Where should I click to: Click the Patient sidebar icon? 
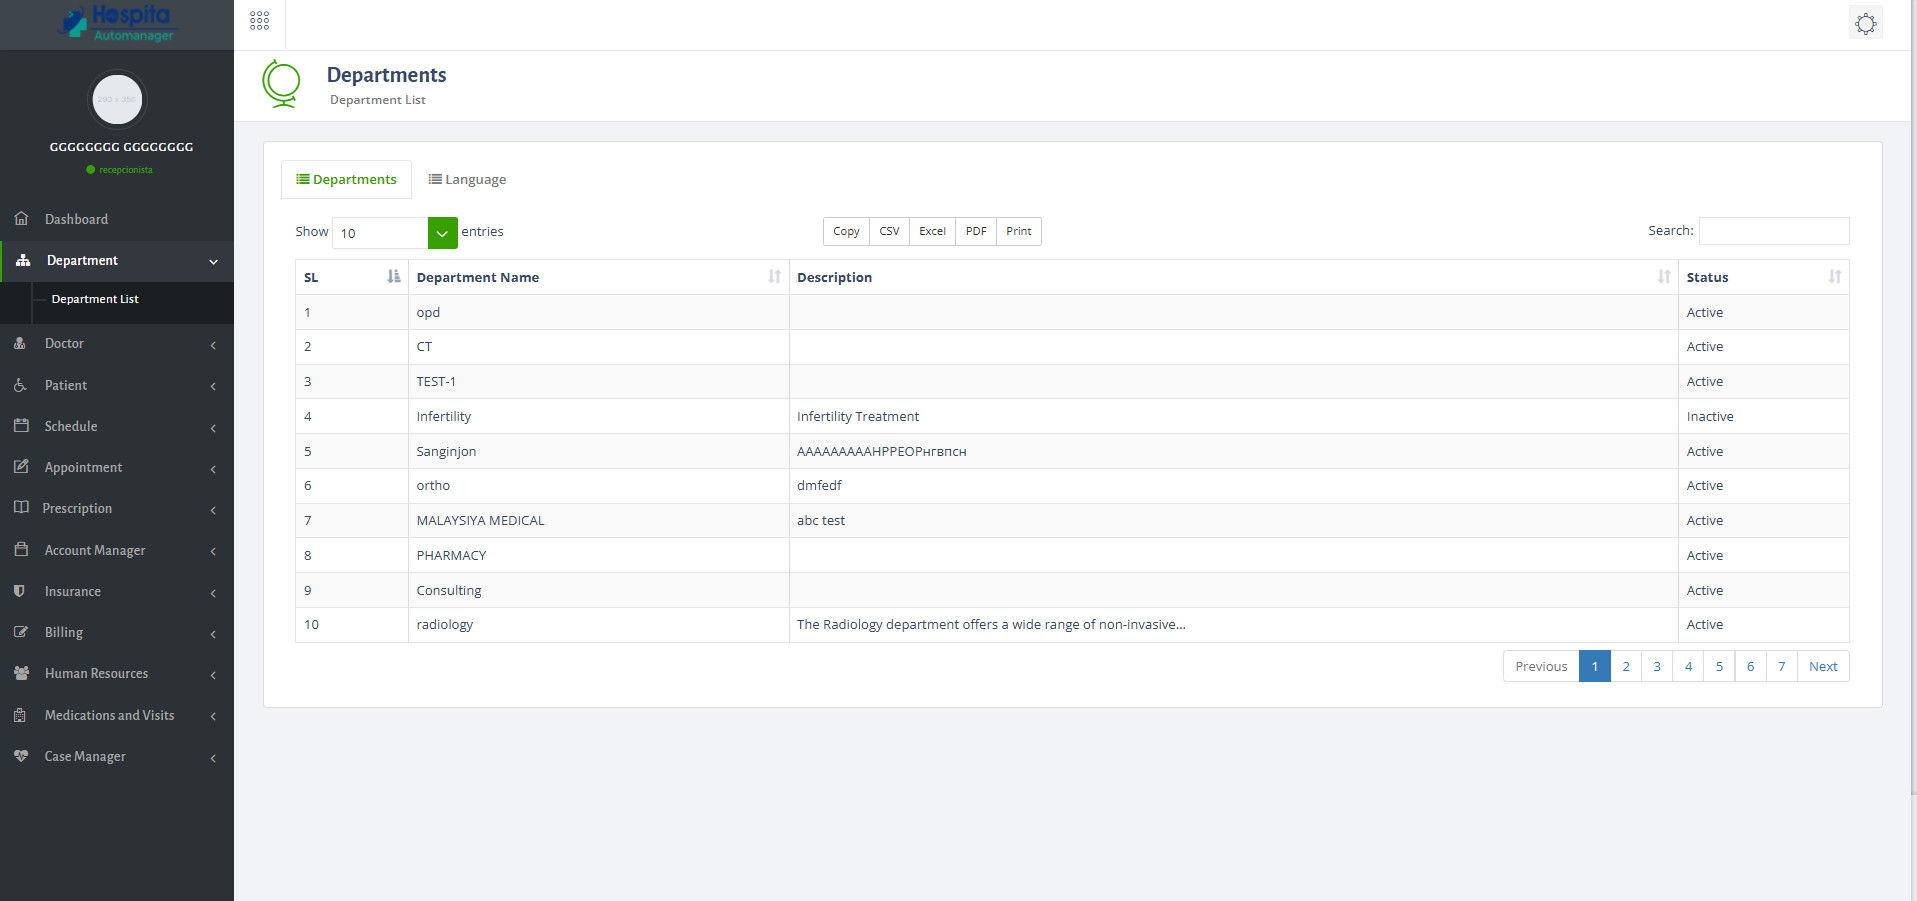point(21,385)
